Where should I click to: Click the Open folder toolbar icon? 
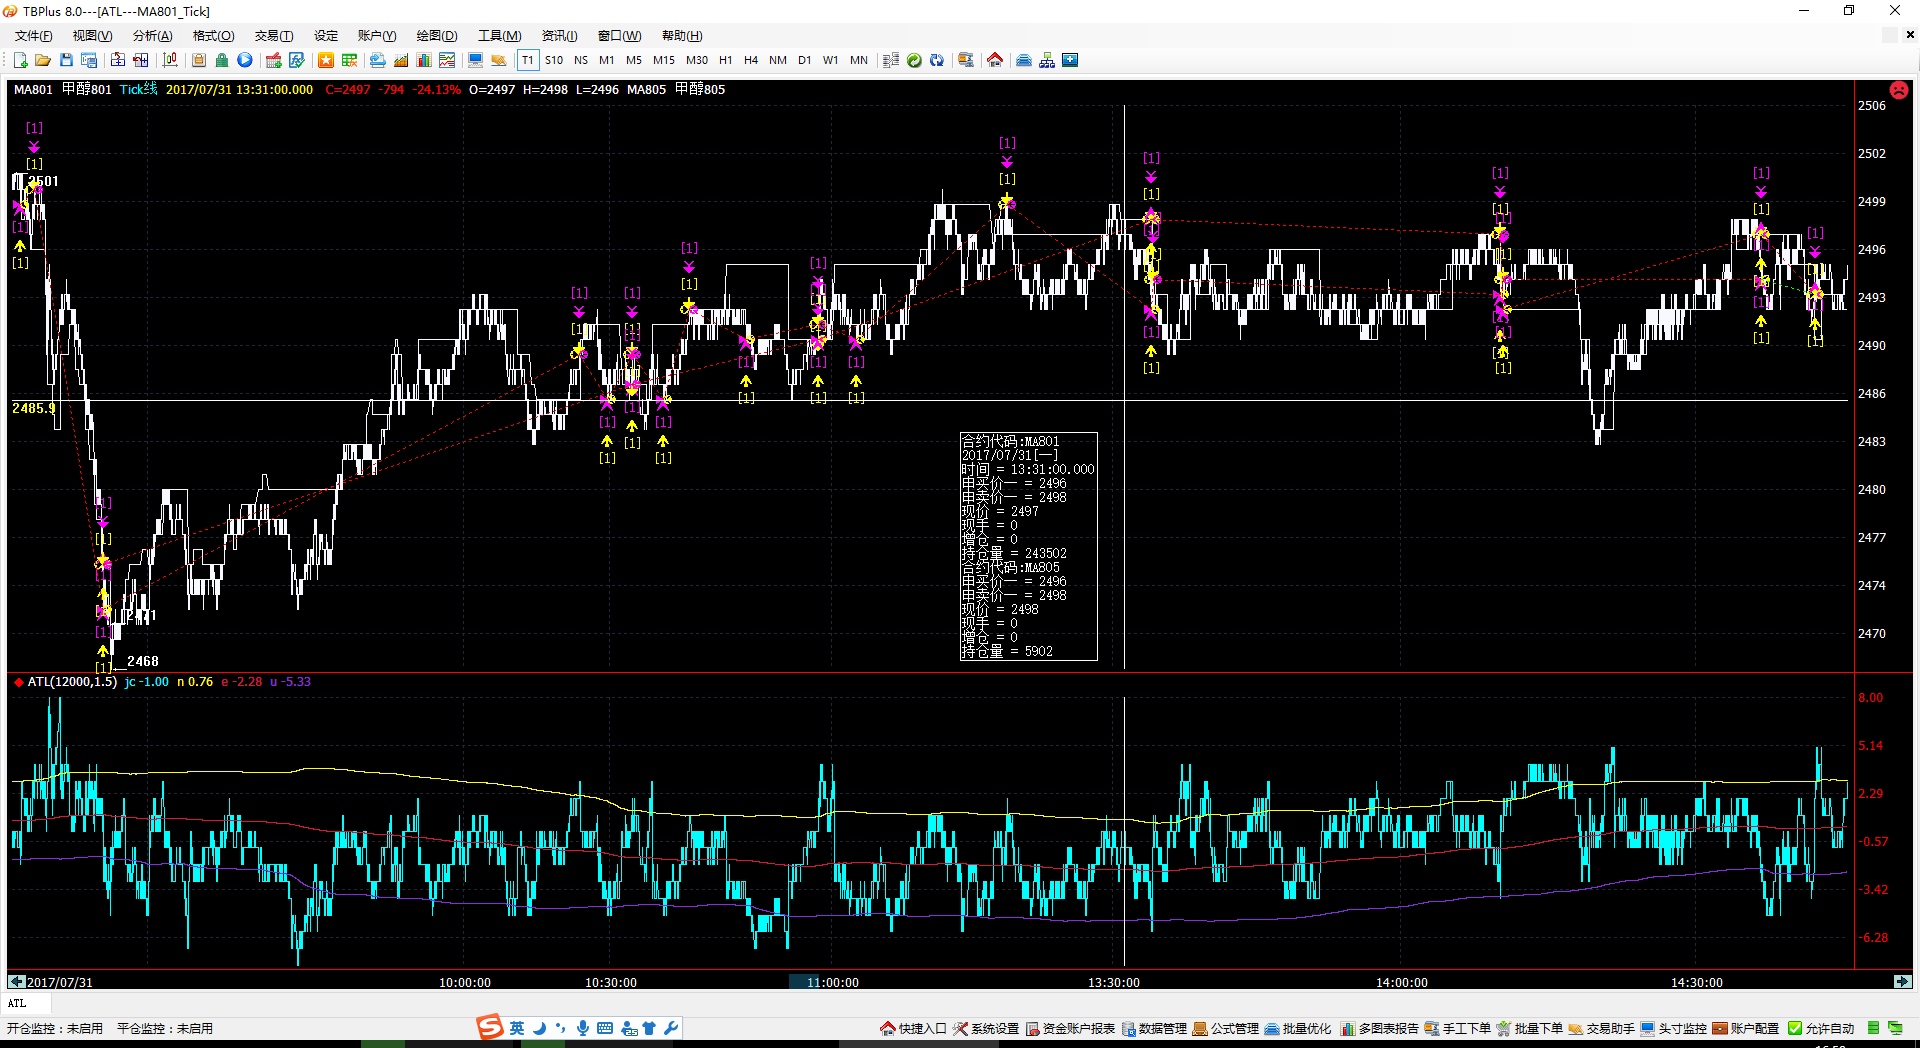[43, 60]
